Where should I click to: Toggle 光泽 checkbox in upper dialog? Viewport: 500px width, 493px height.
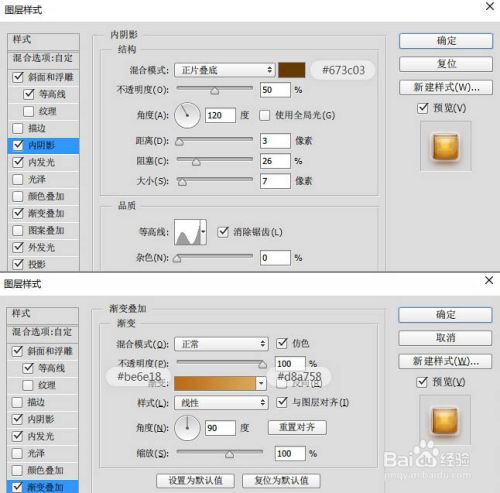[18, 179]
